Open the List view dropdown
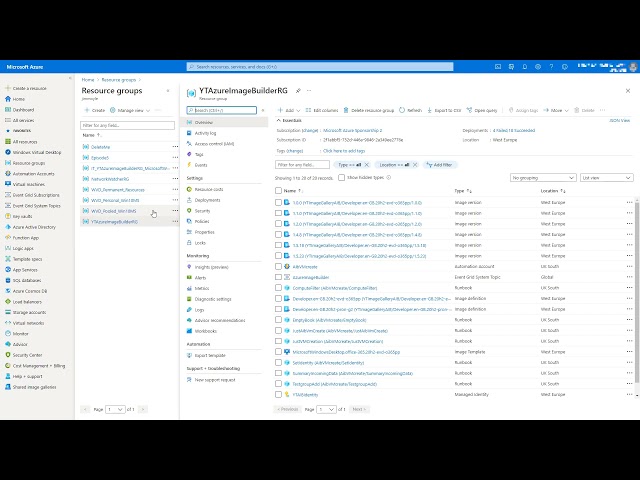The height and width of the screenshot is (480, 640). point(607,178)
